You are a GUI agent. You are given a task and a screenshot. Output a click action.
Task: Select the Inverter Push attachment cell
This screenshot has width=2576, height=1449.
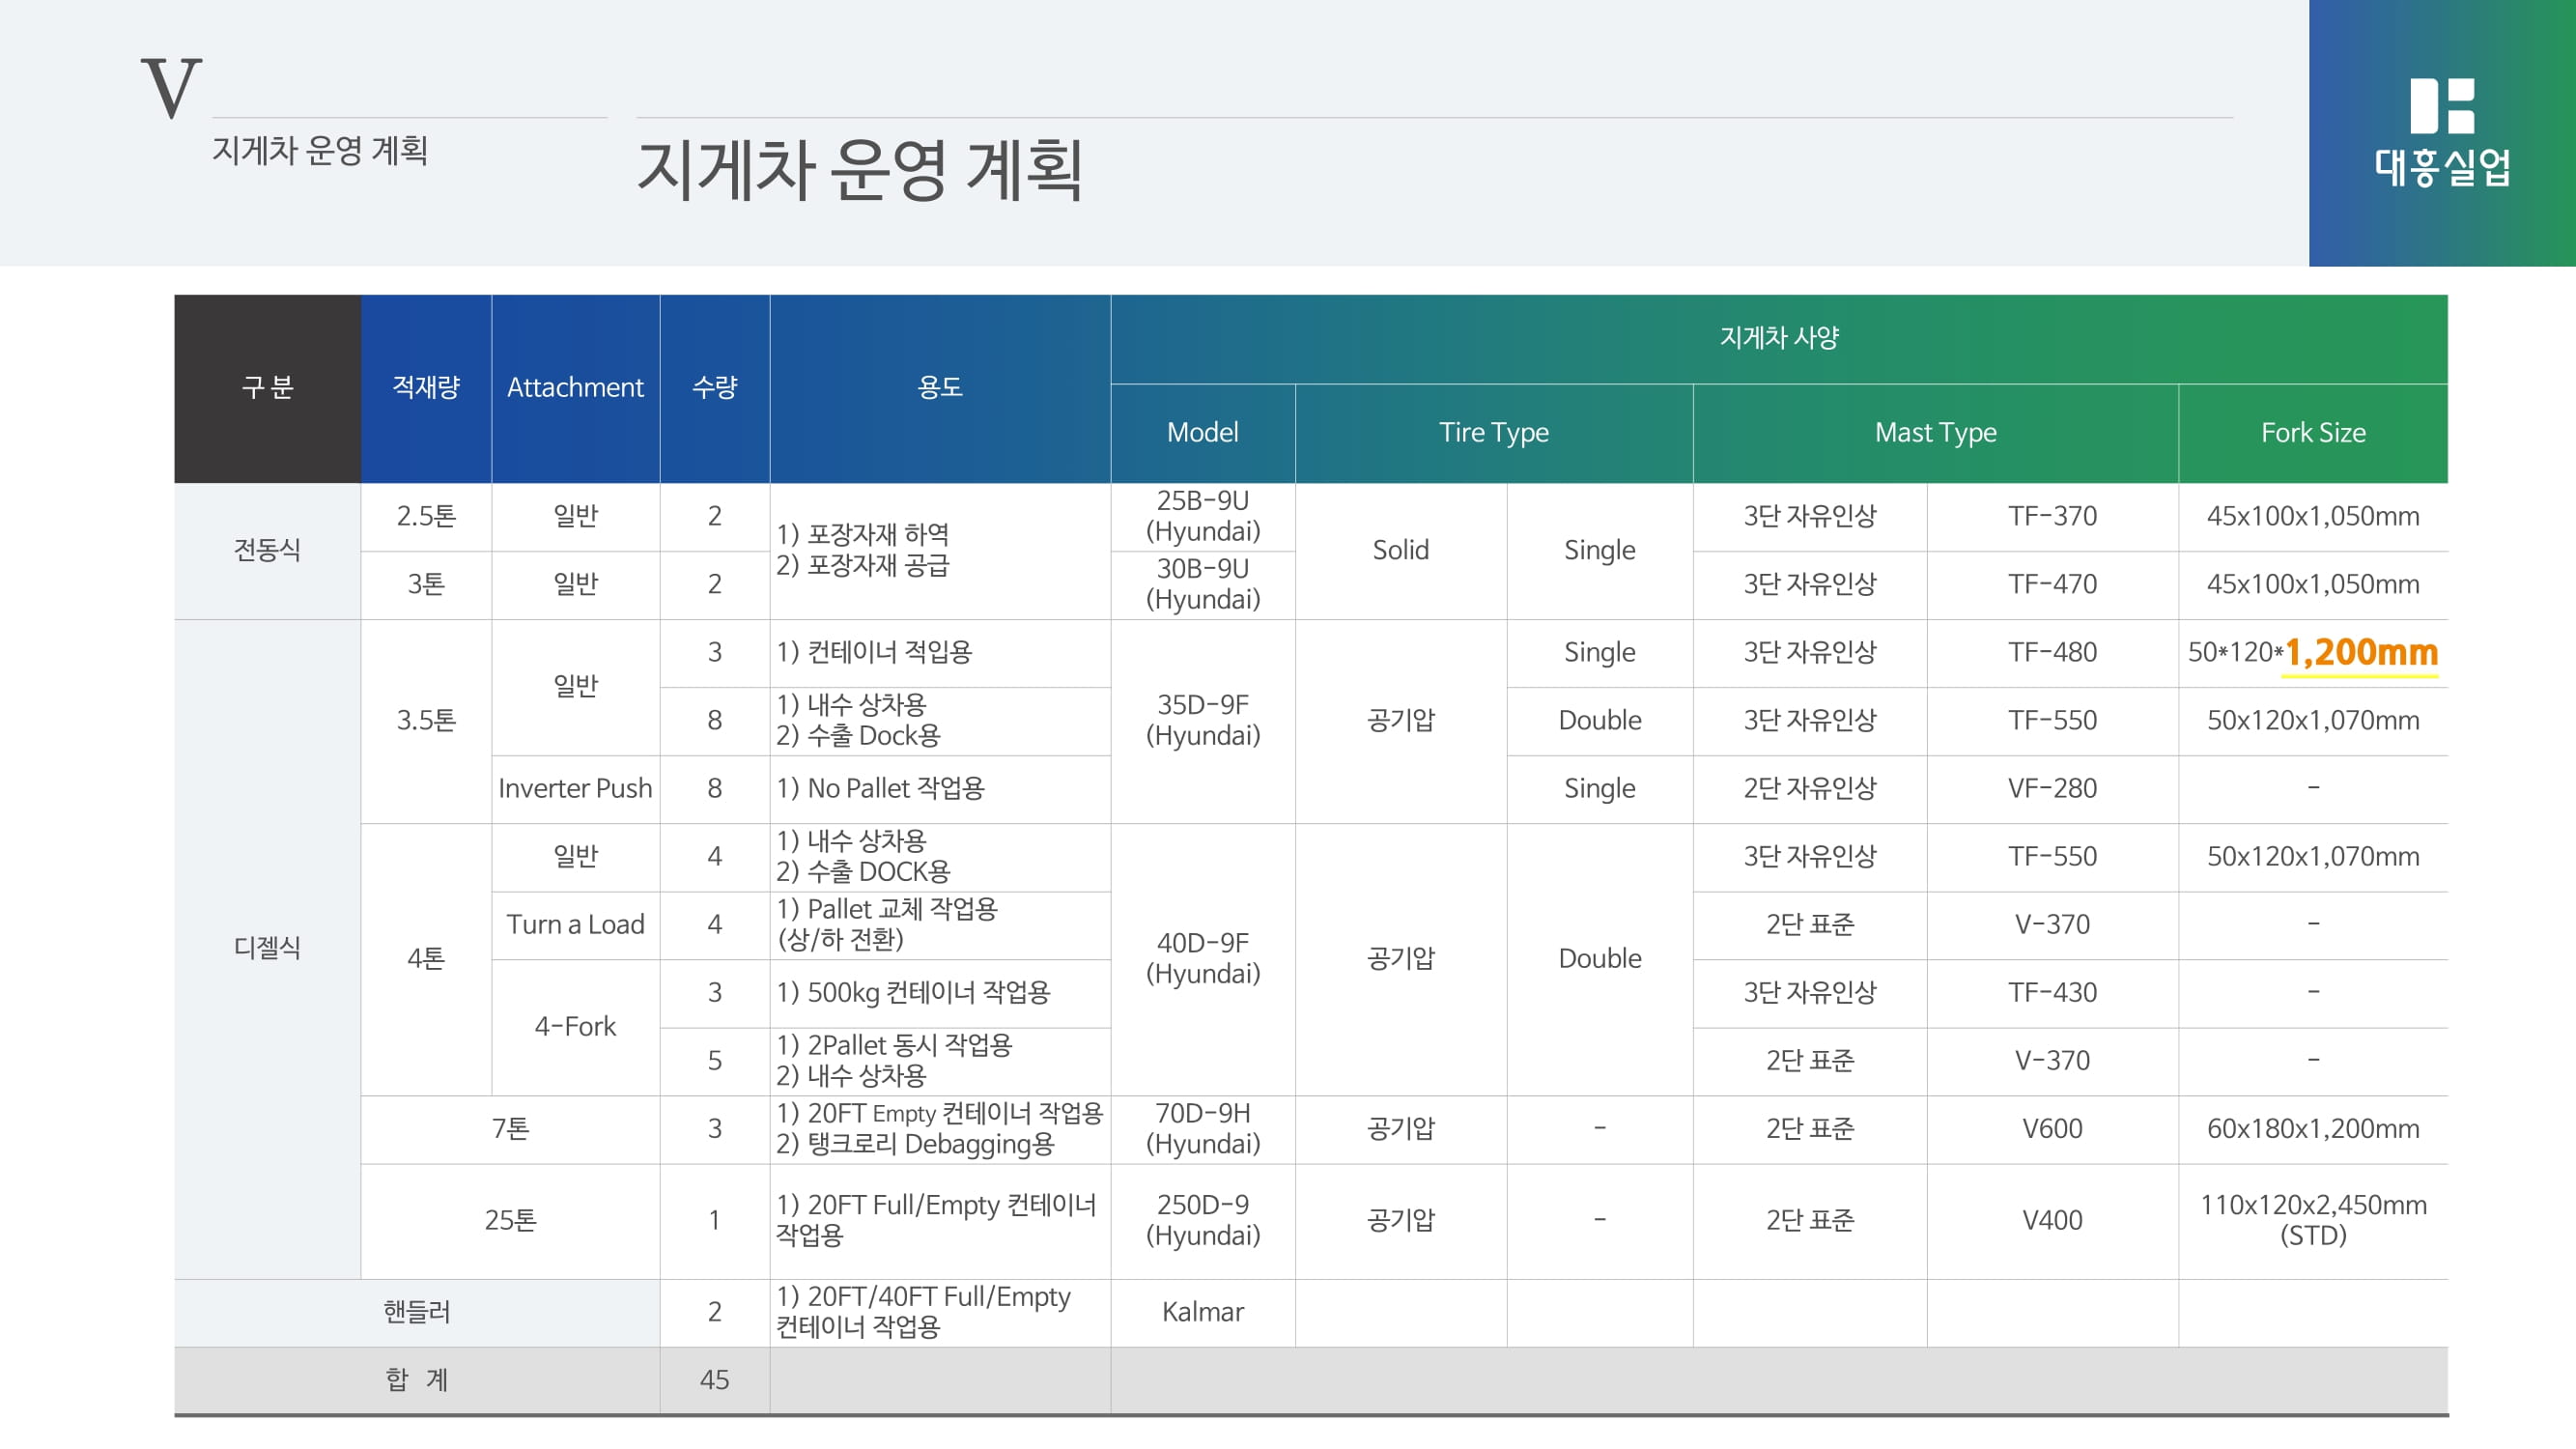pyautogui.click(x=575, y=788)
